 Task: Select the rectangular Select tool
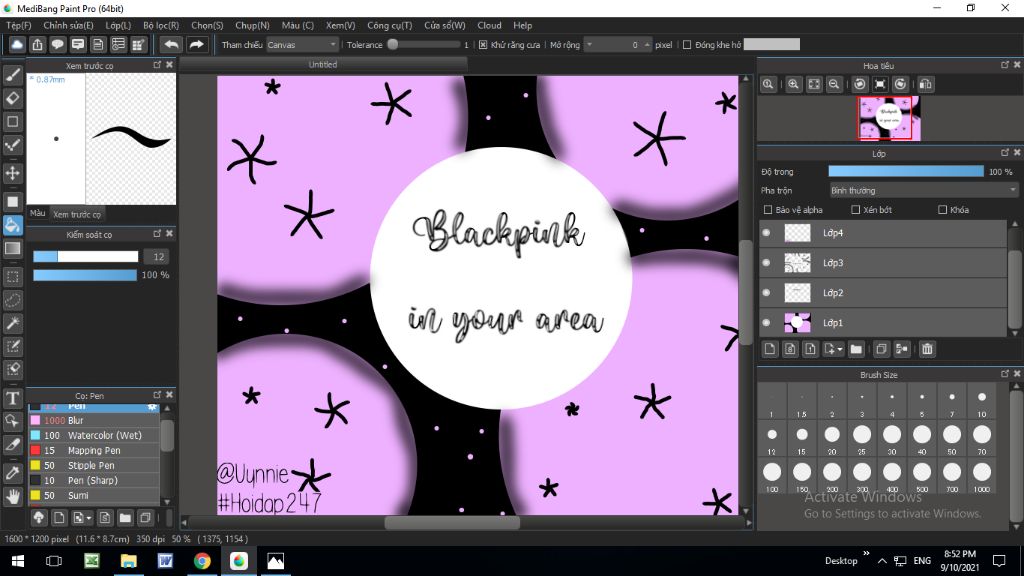tap(12, 277)
